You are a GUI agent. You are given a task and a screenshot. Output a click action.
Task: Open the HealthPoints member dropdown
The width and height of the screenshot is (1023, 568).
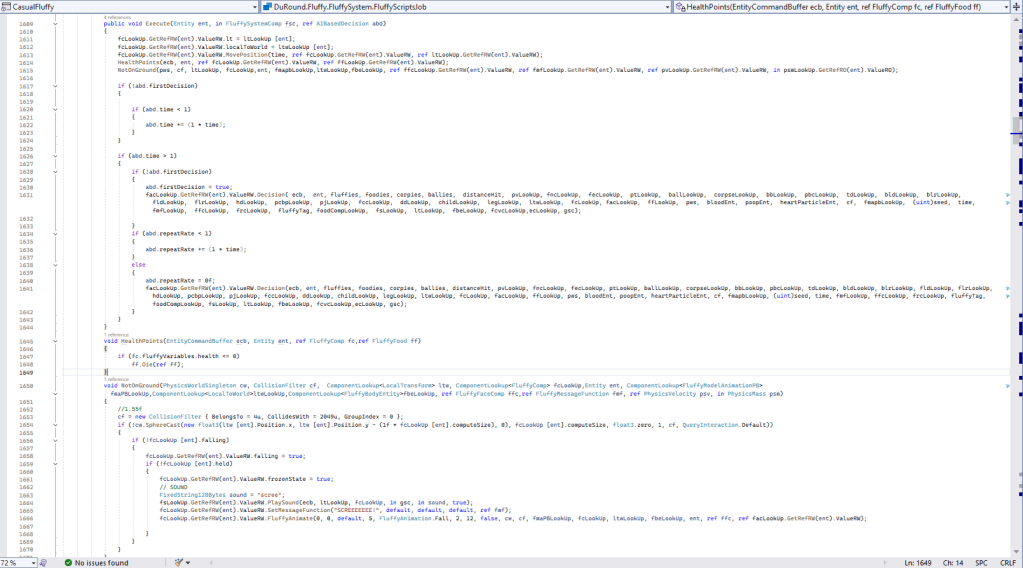[x=1003, y=7]
